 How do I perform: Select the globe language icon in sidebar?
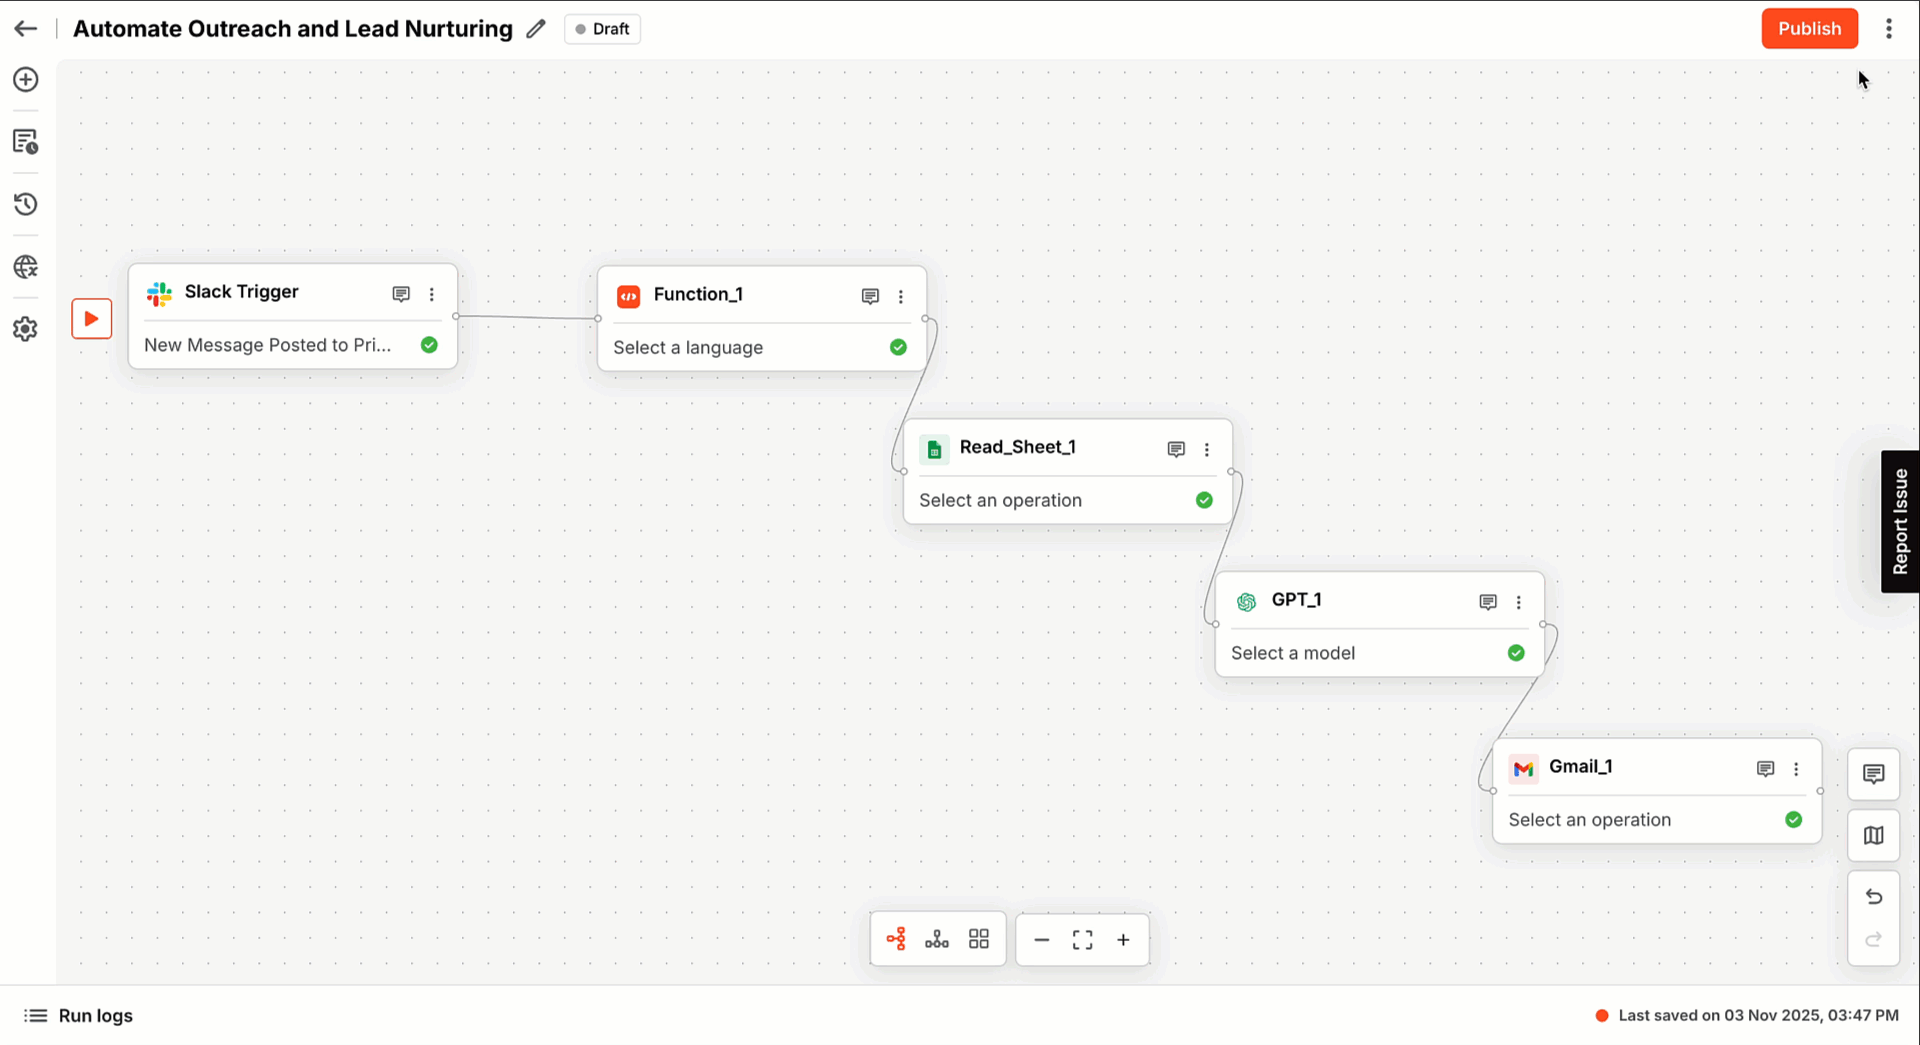pyautogui.click(x=25, y=266)
